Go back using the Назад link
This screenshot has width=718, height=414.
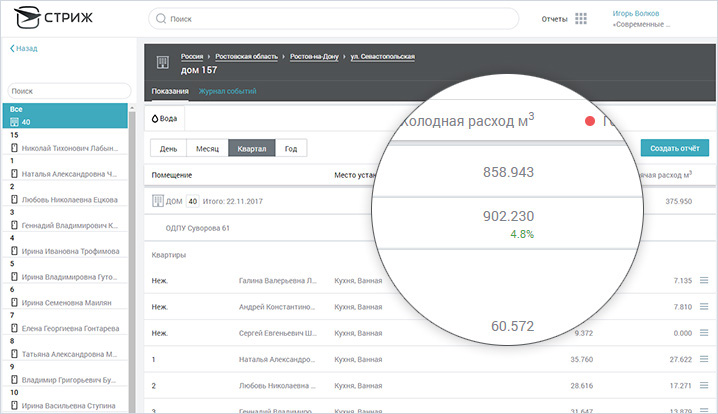pyautogui.click(x=24, y=48)
